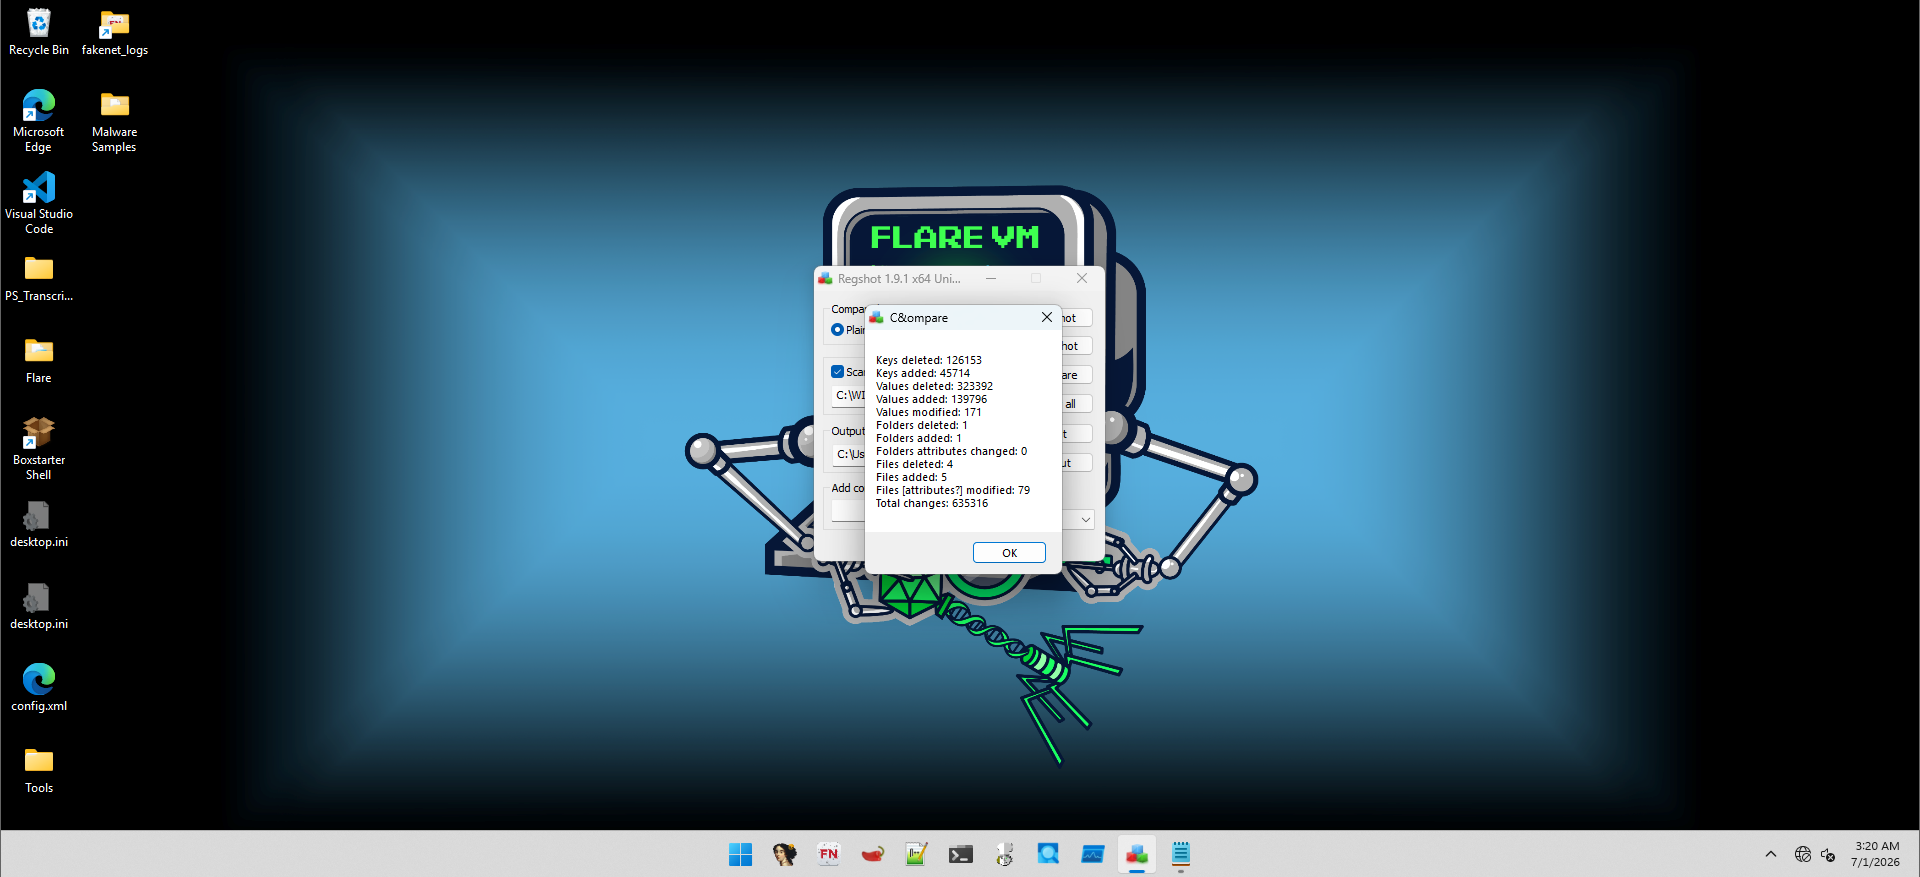Screen dimensions: 1920x877
Task: Open the clock and date flyout
Action: pos(1875,854)
